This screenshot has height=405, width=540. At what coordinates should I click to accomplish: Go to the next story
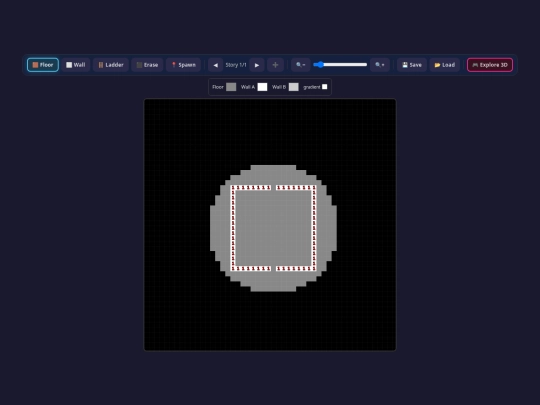pos(257,65)
